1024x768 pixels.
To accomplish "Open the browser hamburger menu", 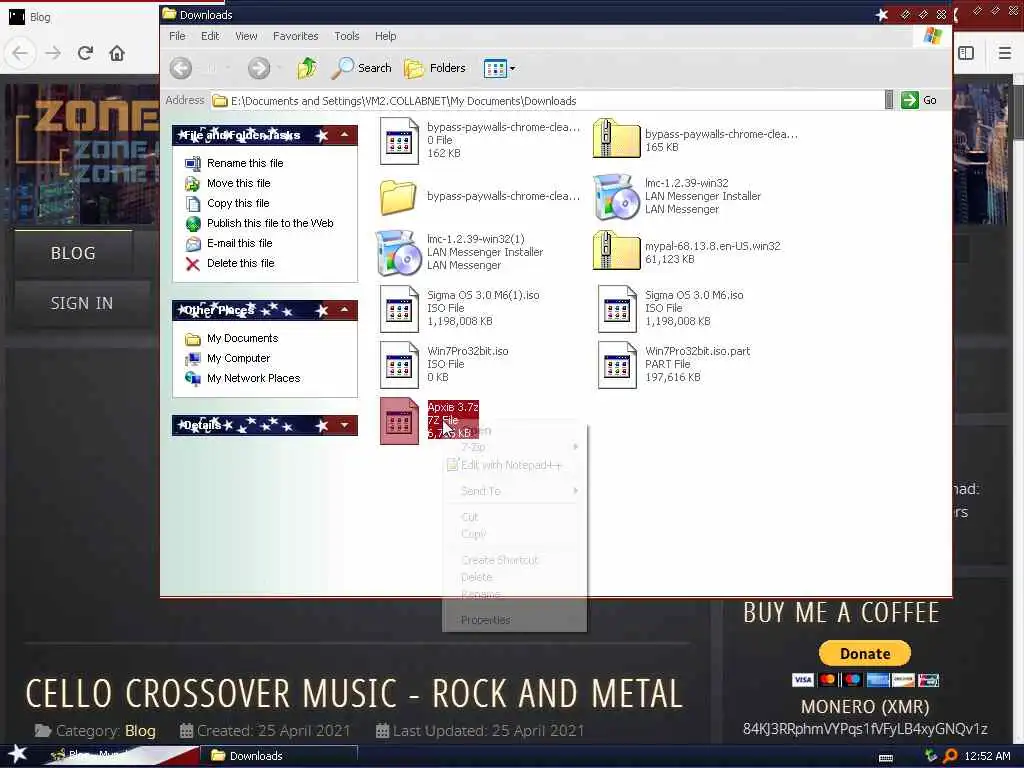I will pos(1005,53).
